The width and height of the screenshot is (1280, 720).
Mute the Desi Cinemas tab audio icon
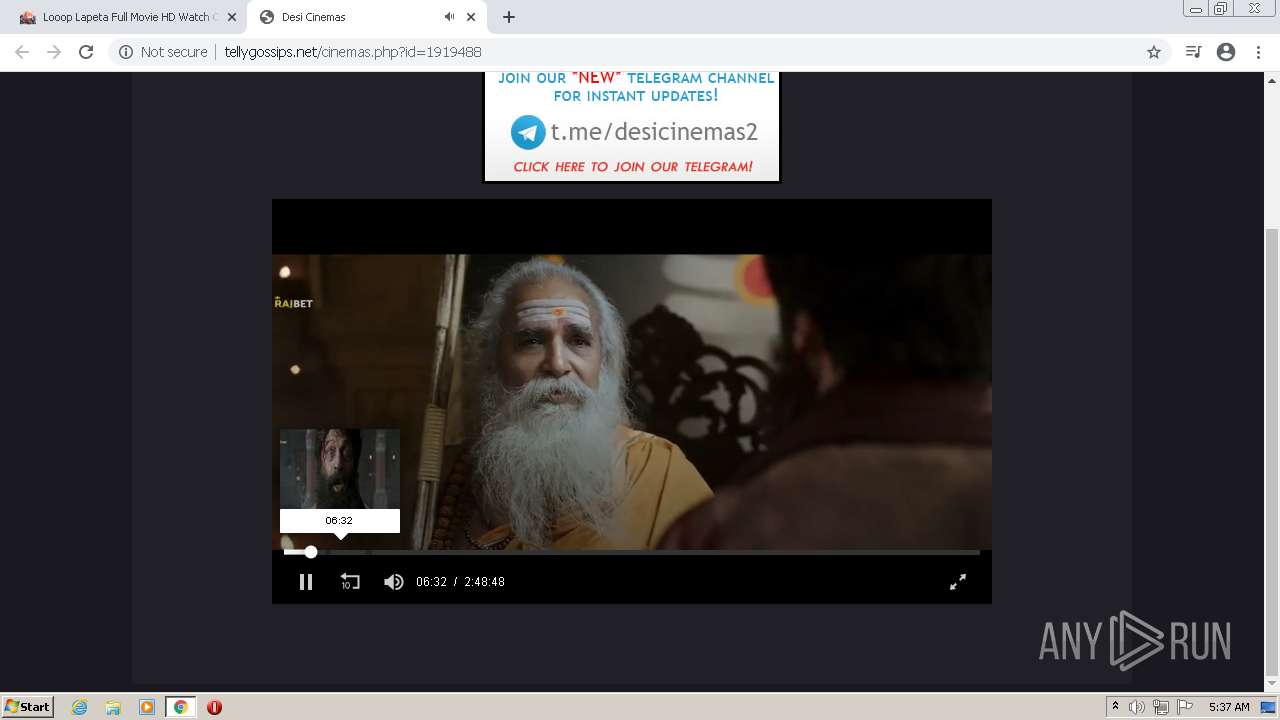tap(449, 17)
